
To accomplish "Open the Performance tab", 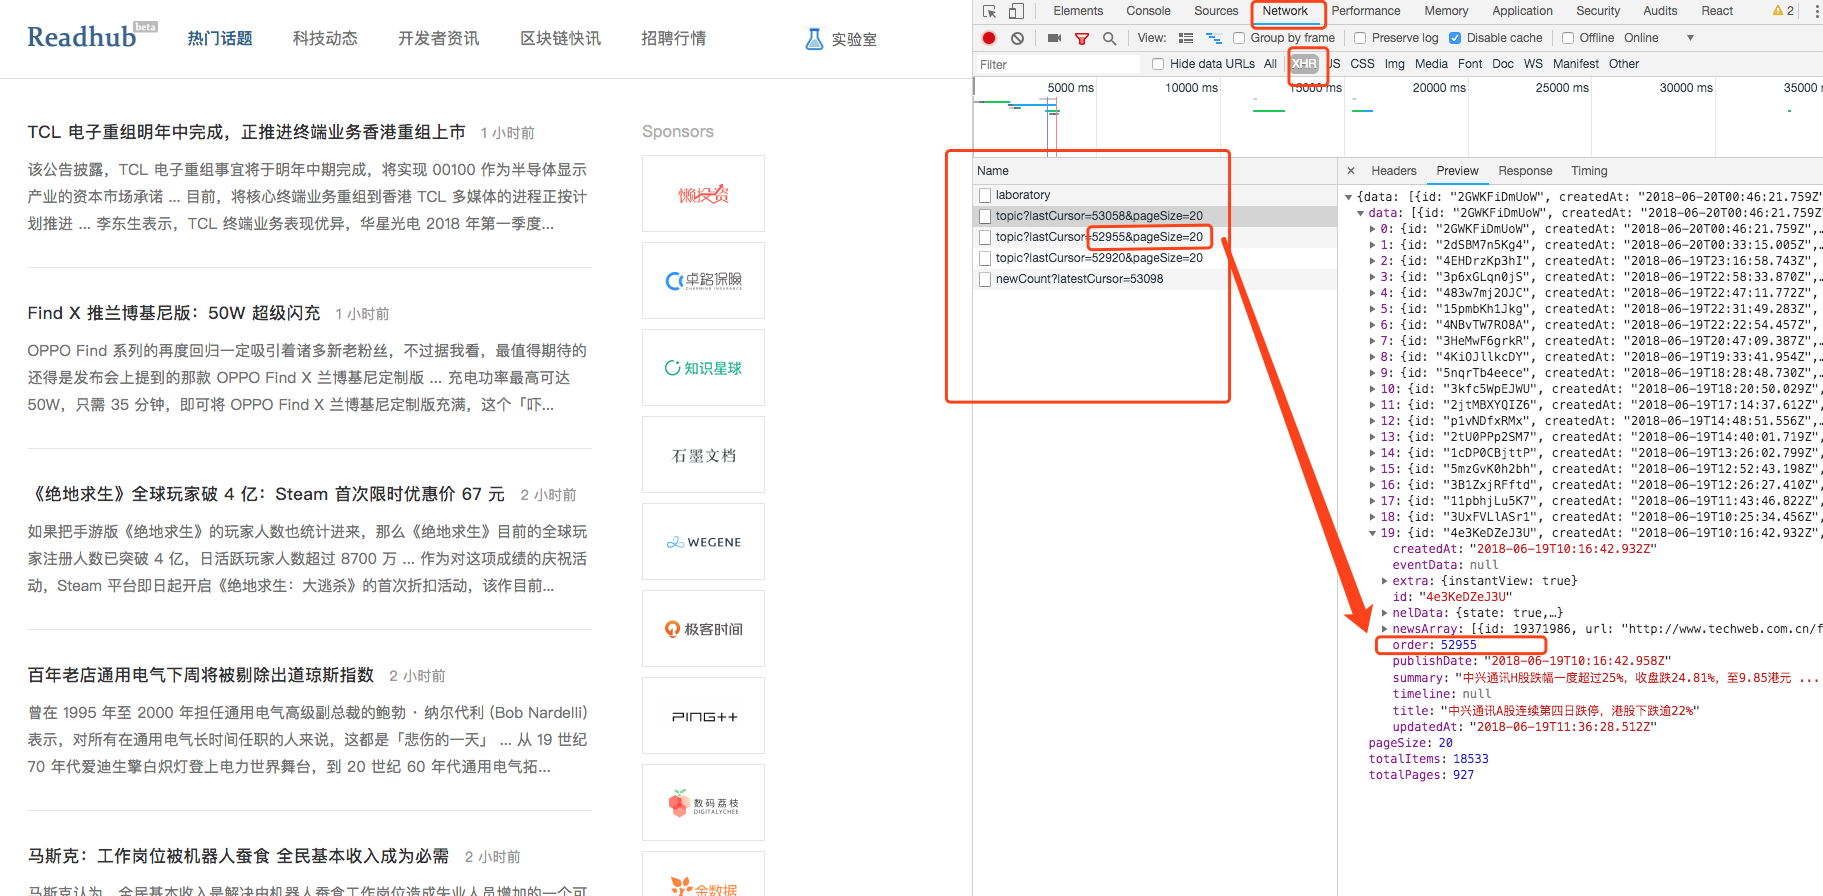I will 1365,11.
